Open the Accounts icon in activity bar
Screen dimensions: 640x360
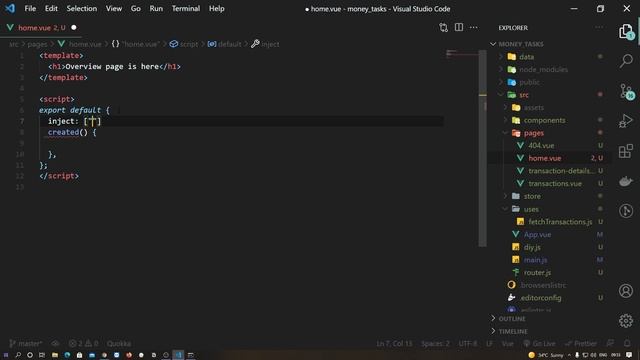coord(626,291)
